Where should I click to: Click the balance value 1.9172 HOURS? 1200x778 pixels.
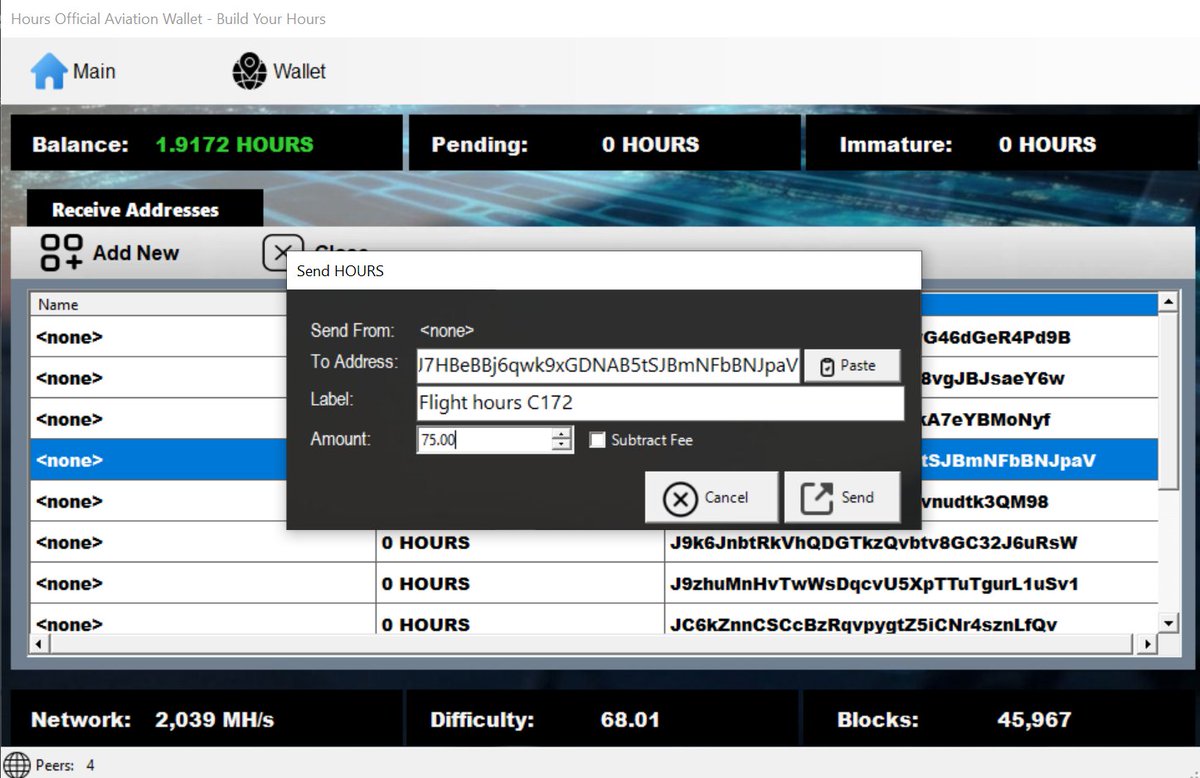tap(234, 144)
